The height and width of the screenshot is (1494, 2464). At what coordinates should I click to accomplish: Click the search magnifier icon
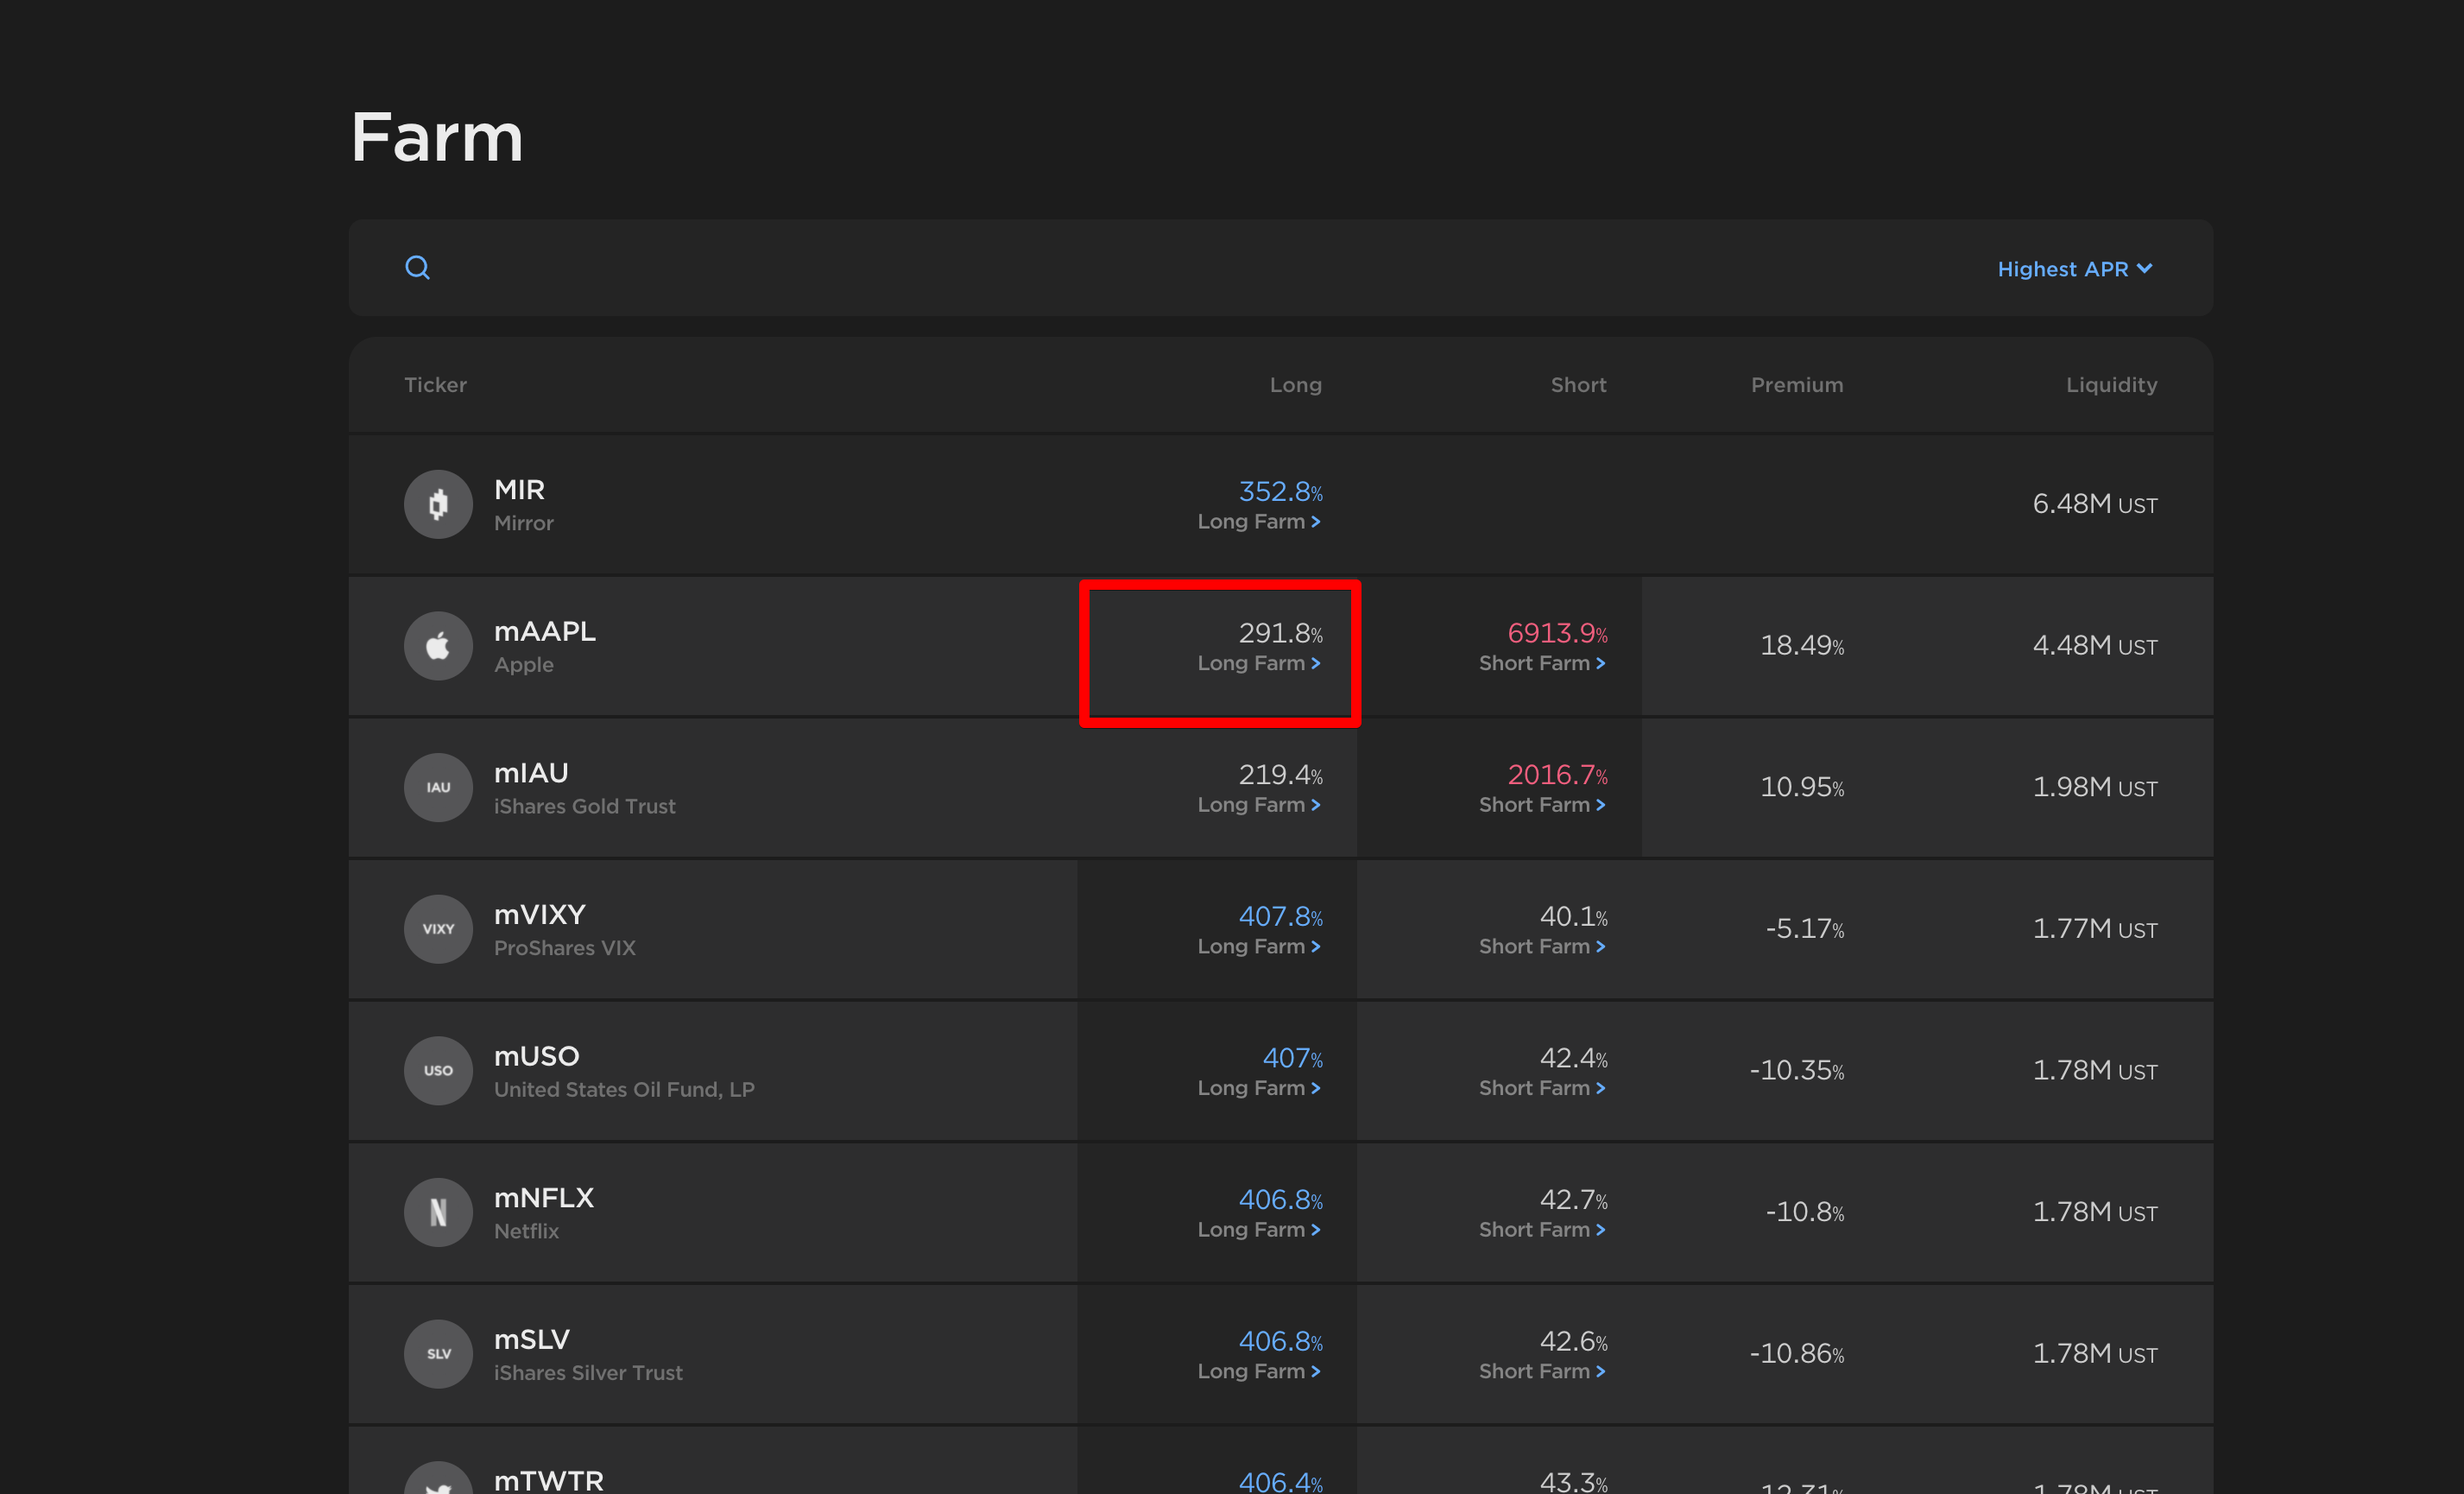point(417,267)
